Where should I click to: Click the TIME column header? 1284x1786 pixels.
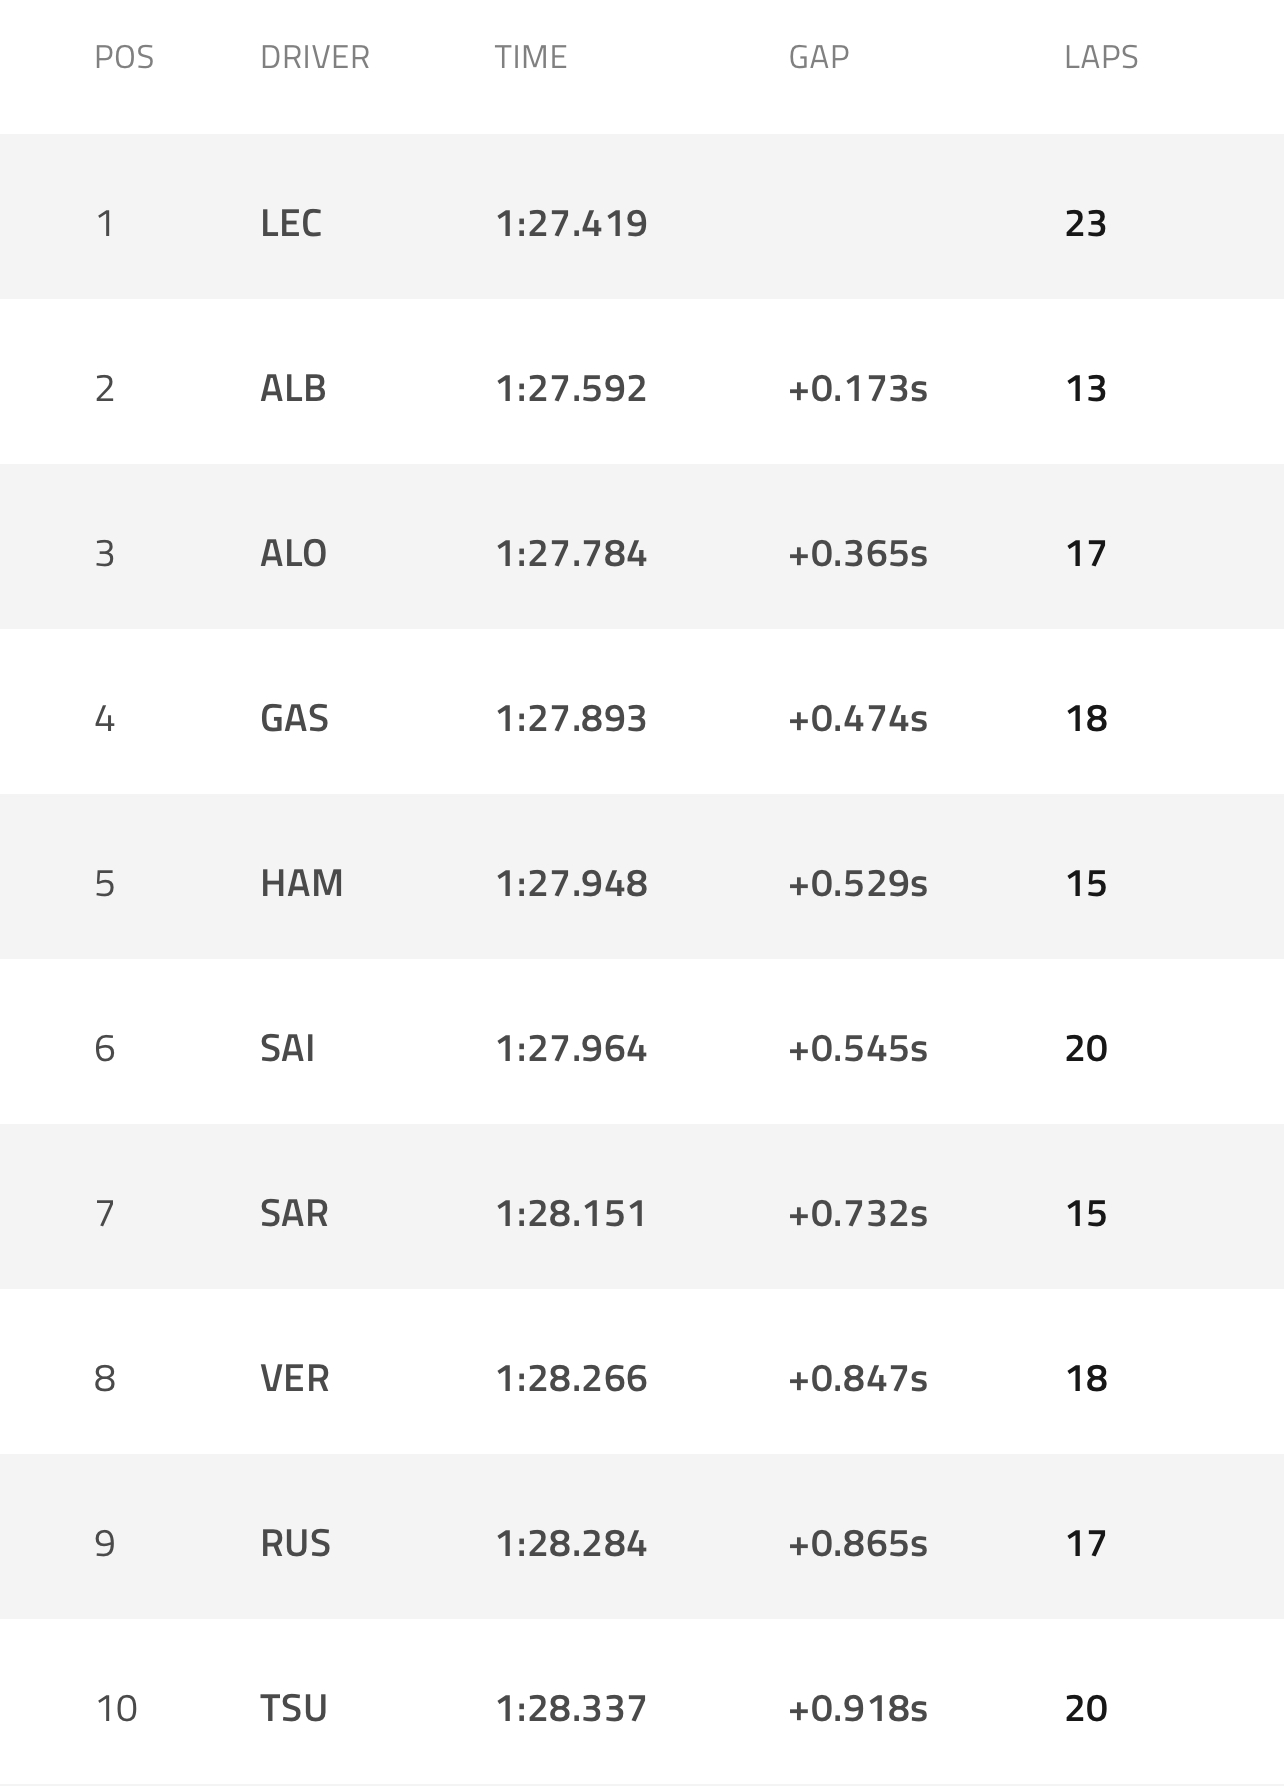(x=530, y=57)
